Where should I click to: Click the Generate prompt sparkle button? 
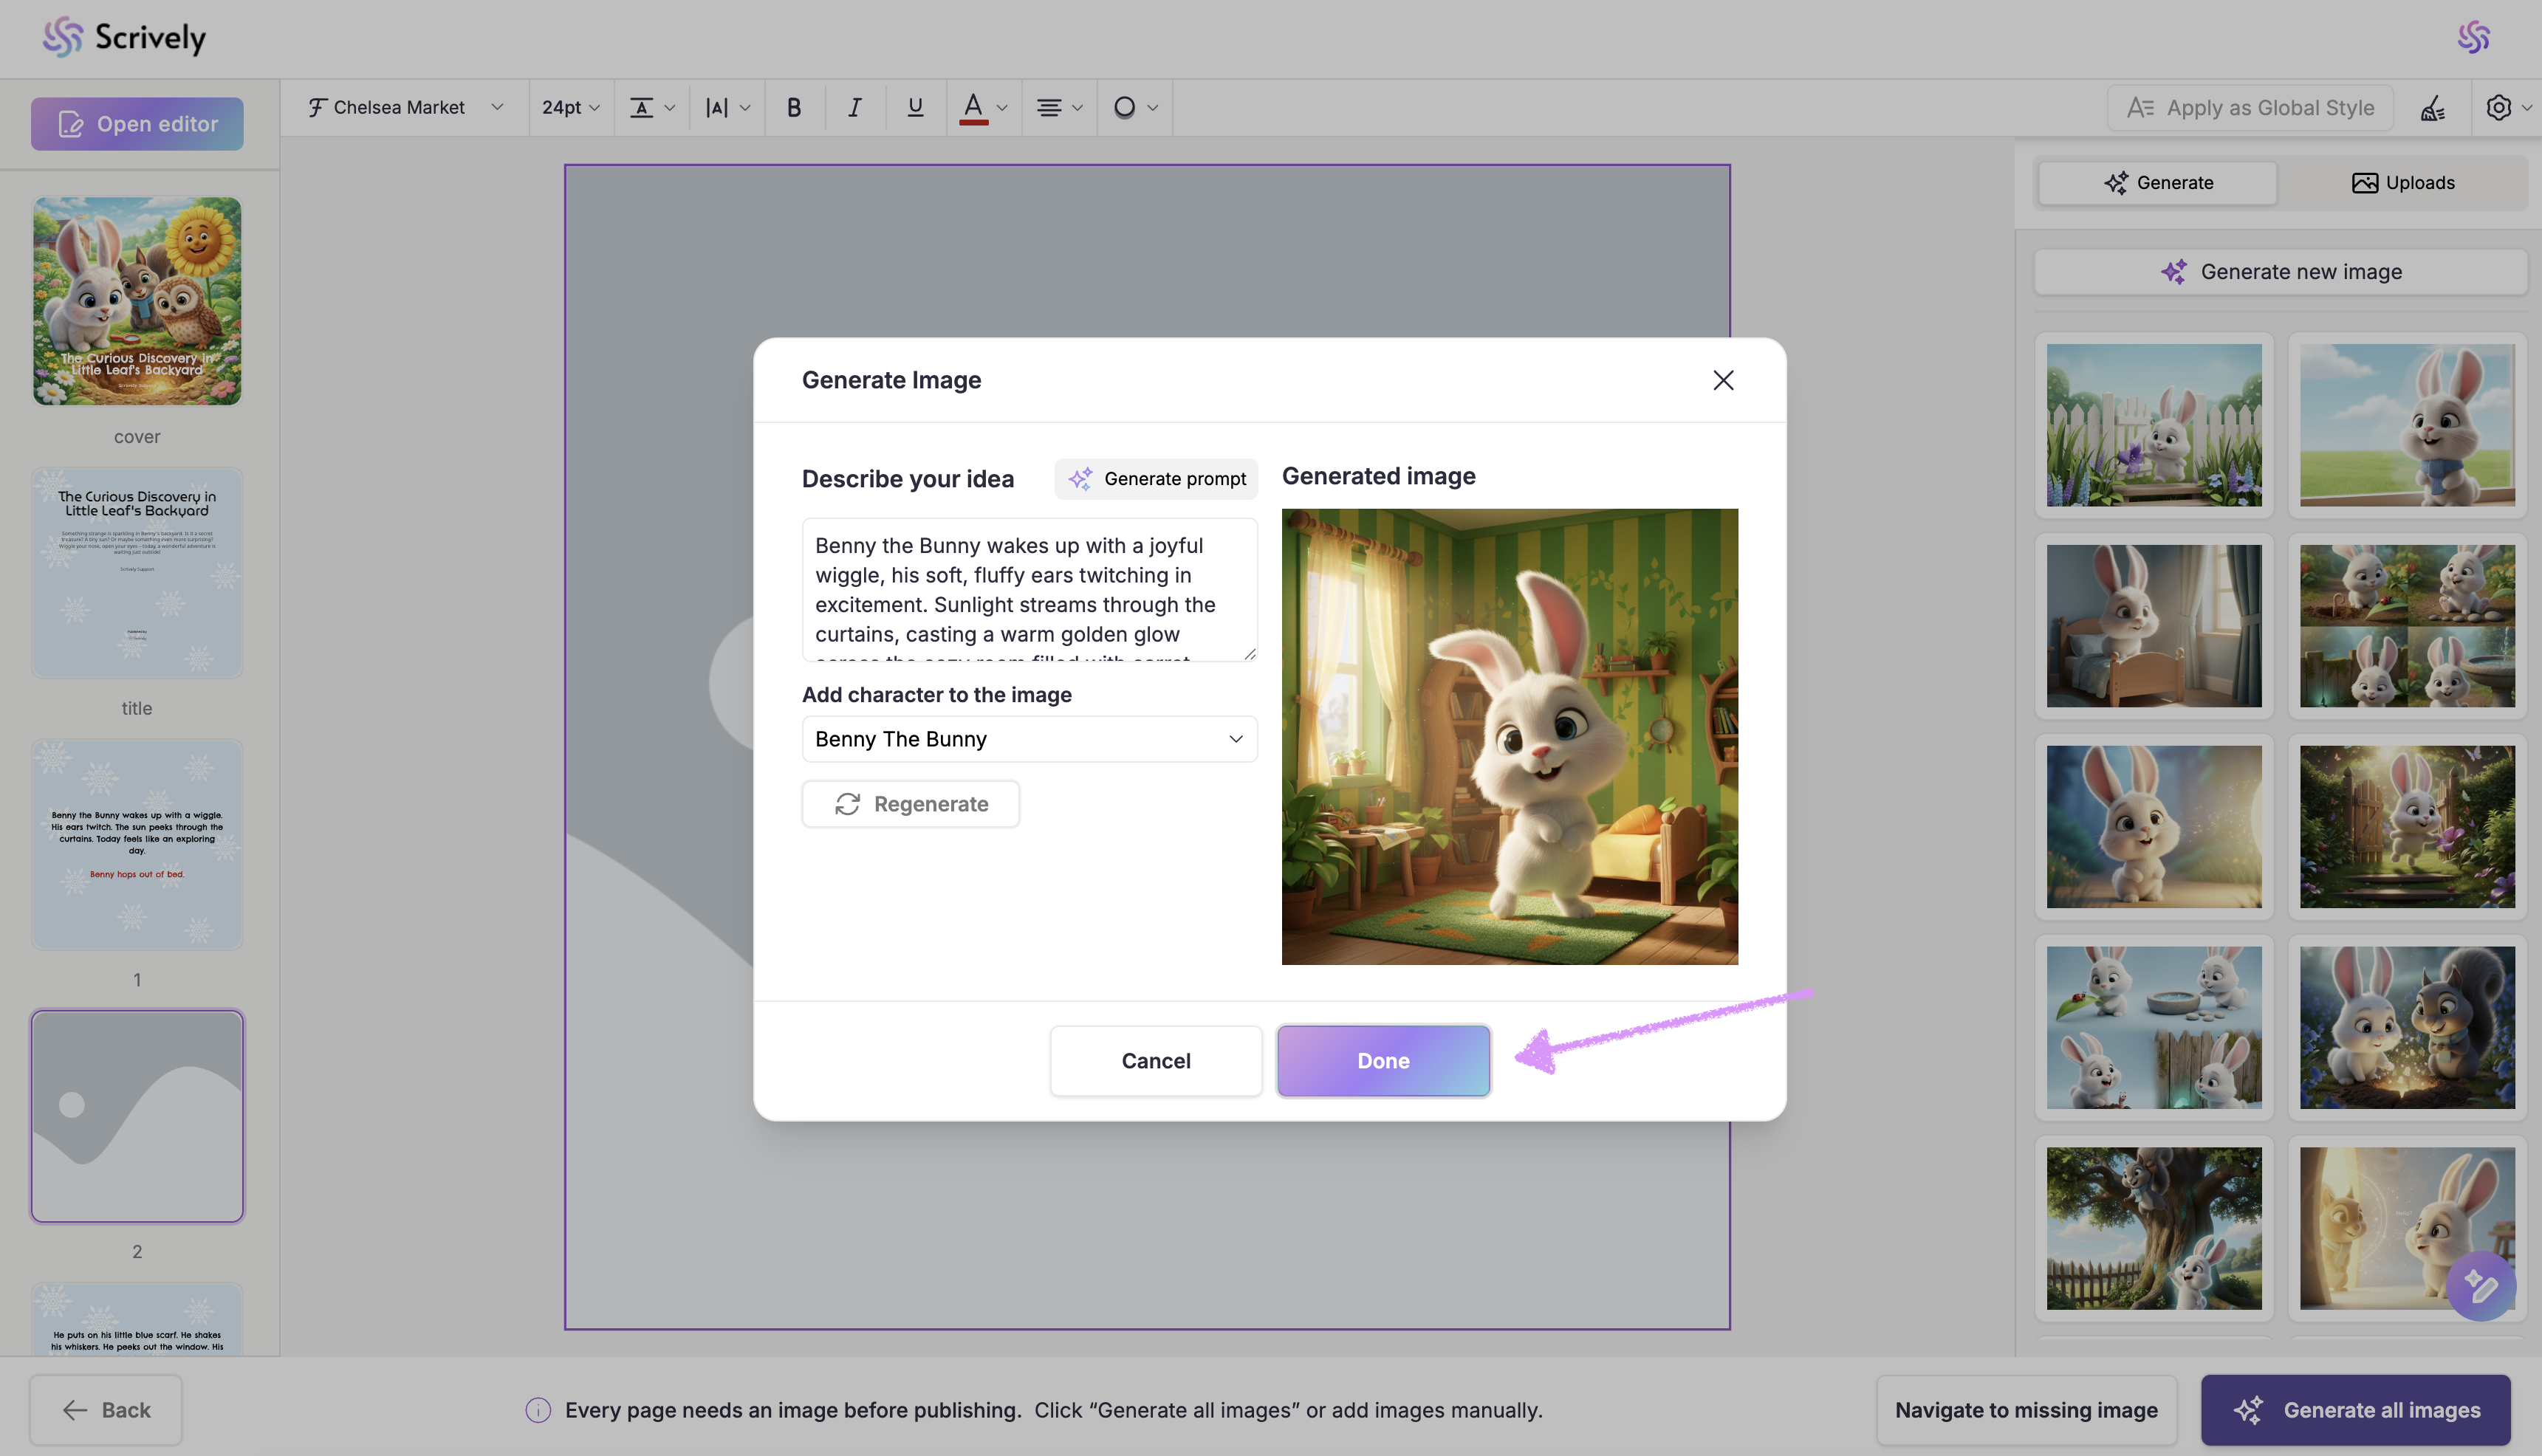tap(1156, 479)
